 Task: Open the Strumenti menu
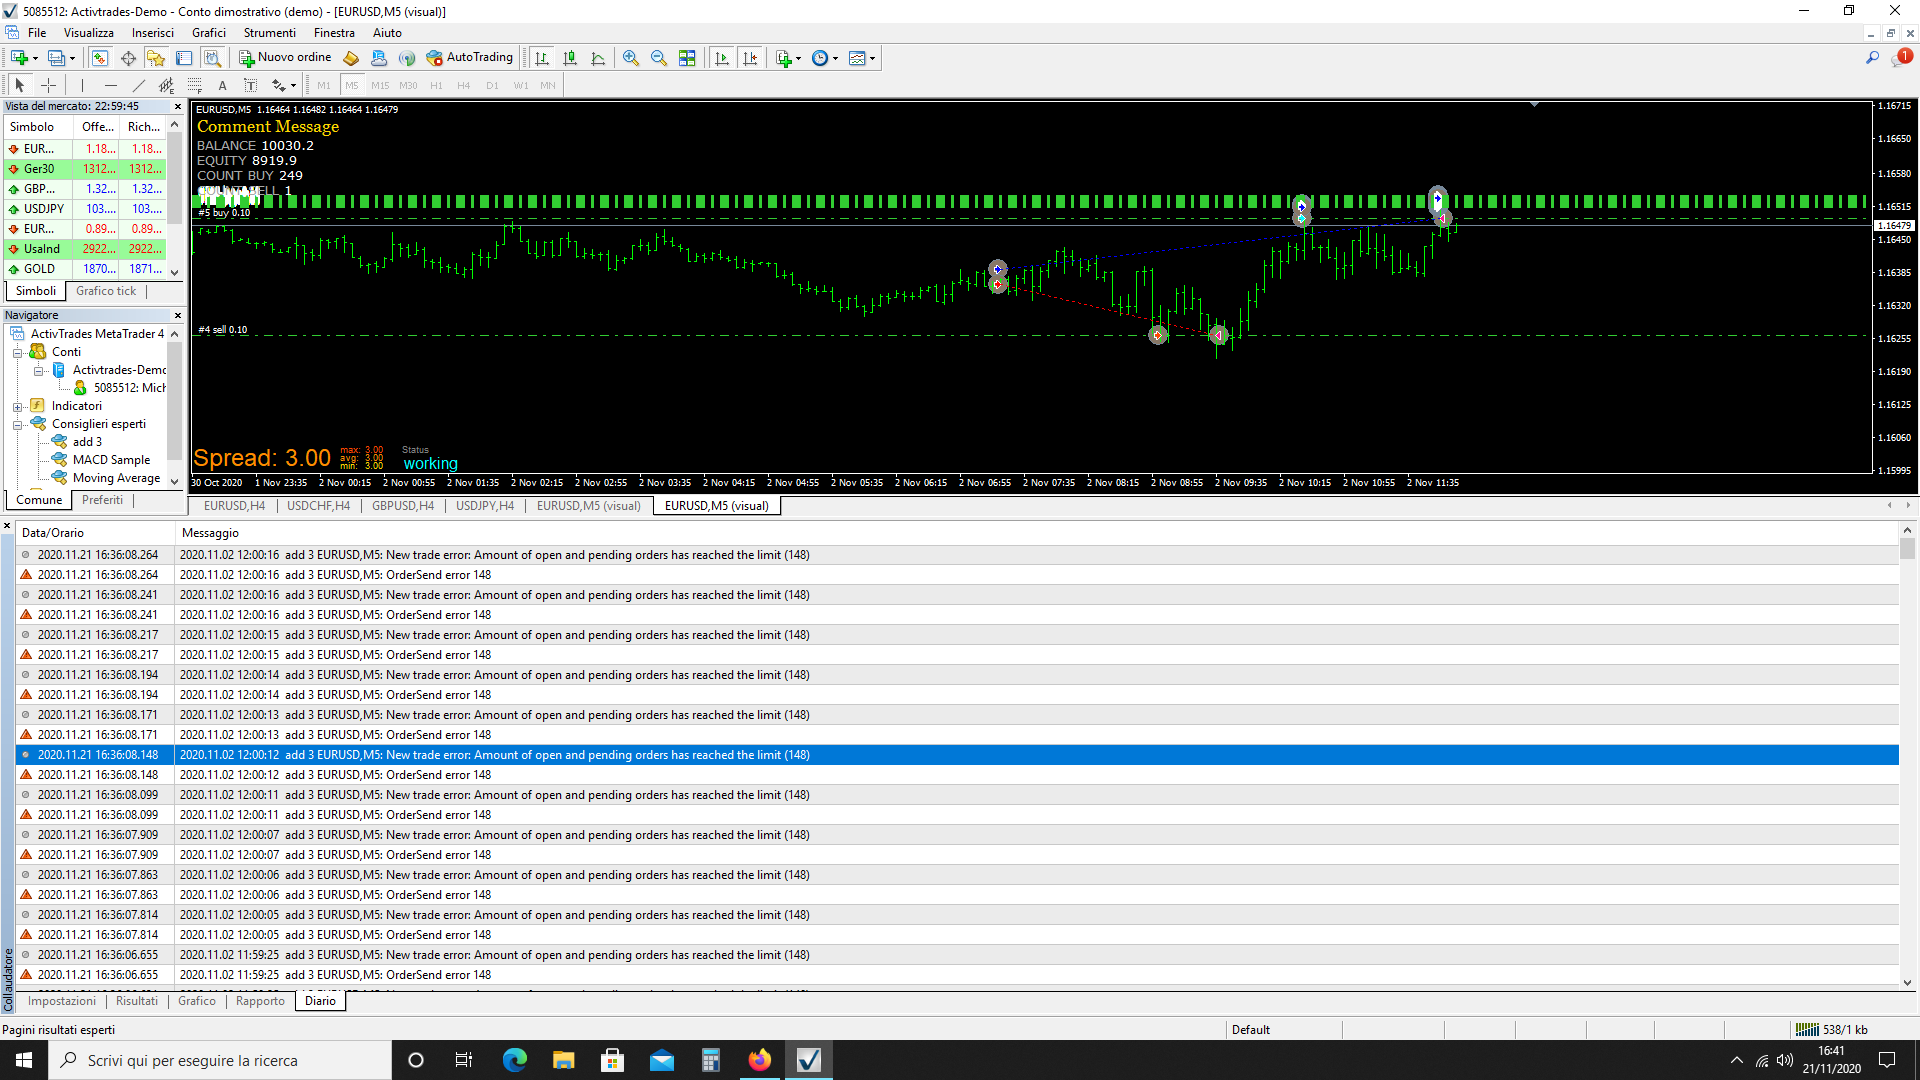[270, 33]
